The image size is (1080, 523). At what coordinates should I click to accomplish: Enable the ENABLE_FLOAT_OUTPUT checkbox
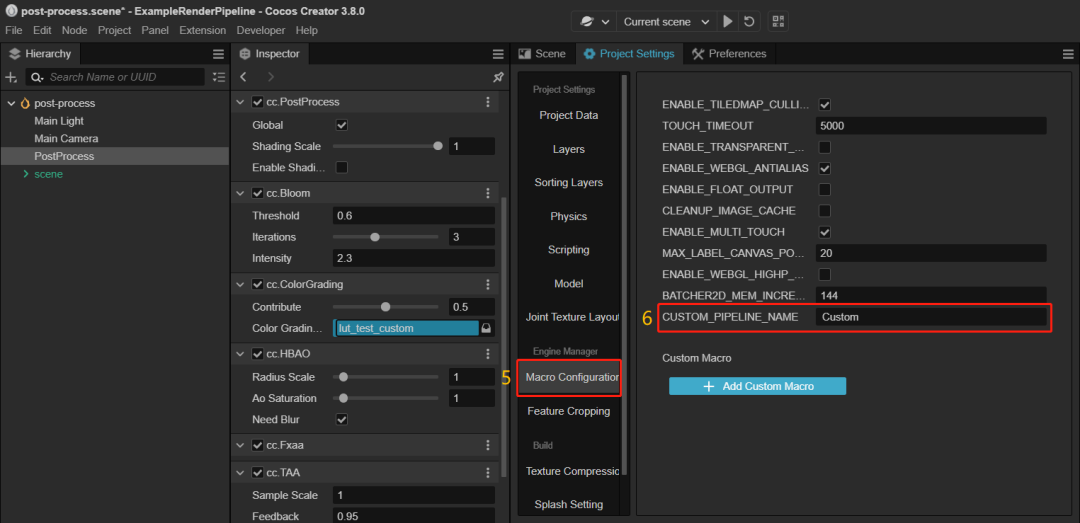[x=825, y=189]
